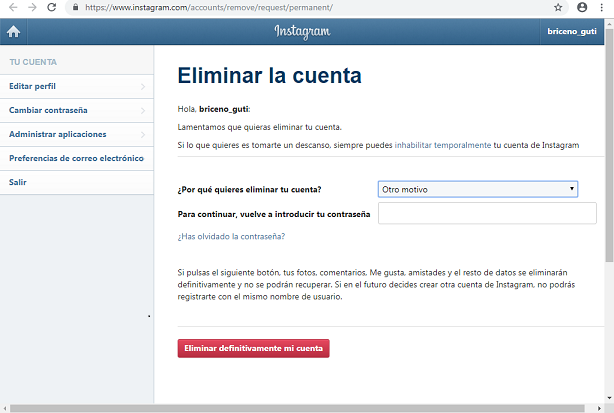Click the chevron next to Editar perfil
This screenshot has width=614, height=413.
(143, 87)
